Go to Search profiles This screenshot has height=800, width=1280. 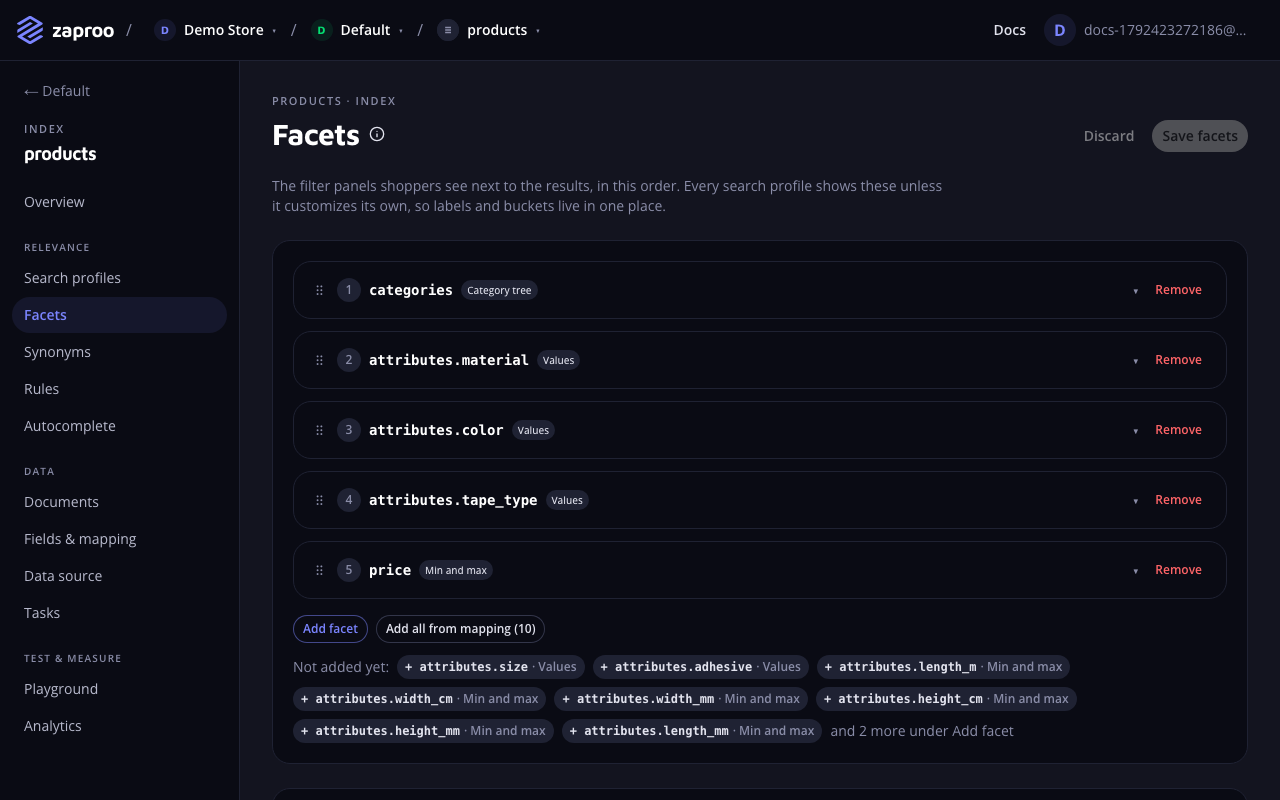click(x=119, y=278)
